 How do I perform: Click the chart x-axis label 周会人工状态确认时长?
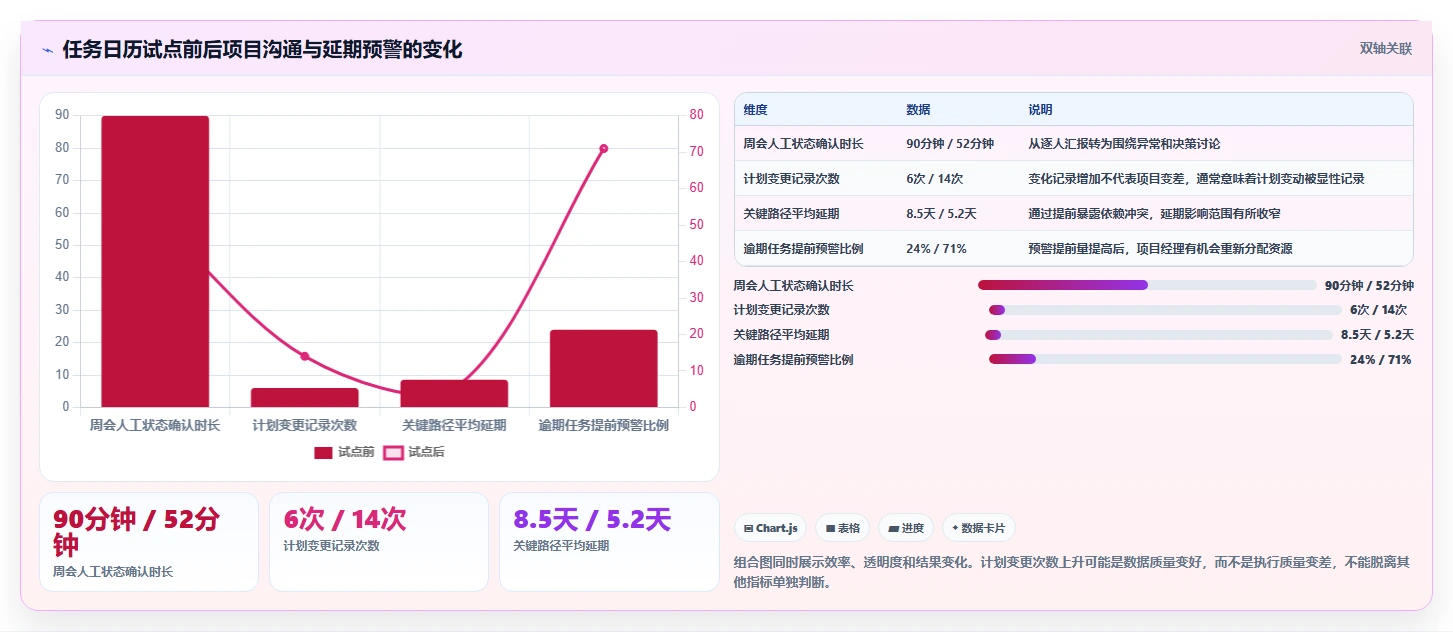[155, 425]
